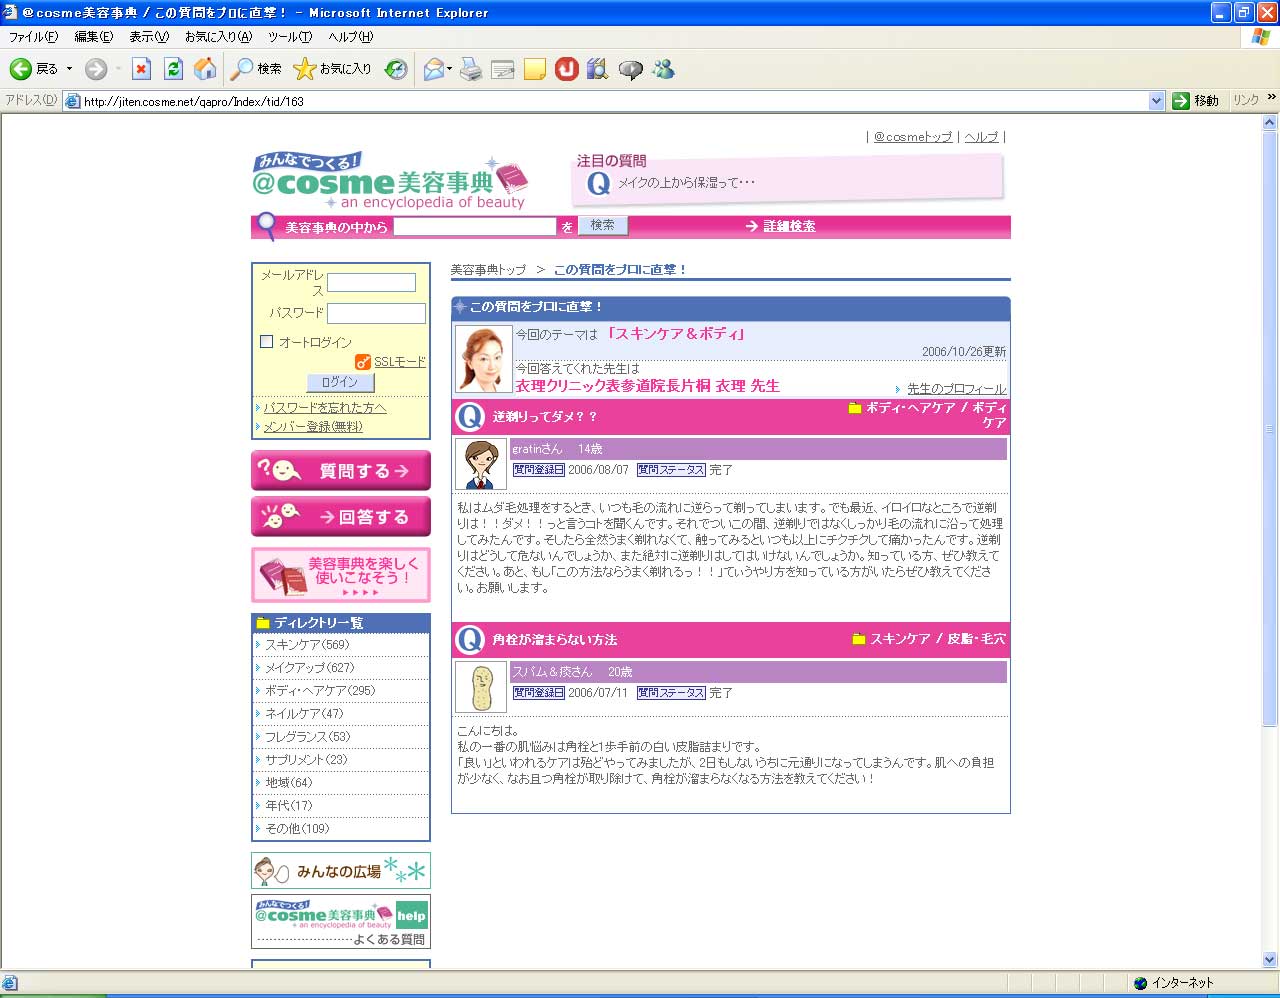Click the SSLモード key icon
This screenshot has width=1280, height=998.
point(362,362)
